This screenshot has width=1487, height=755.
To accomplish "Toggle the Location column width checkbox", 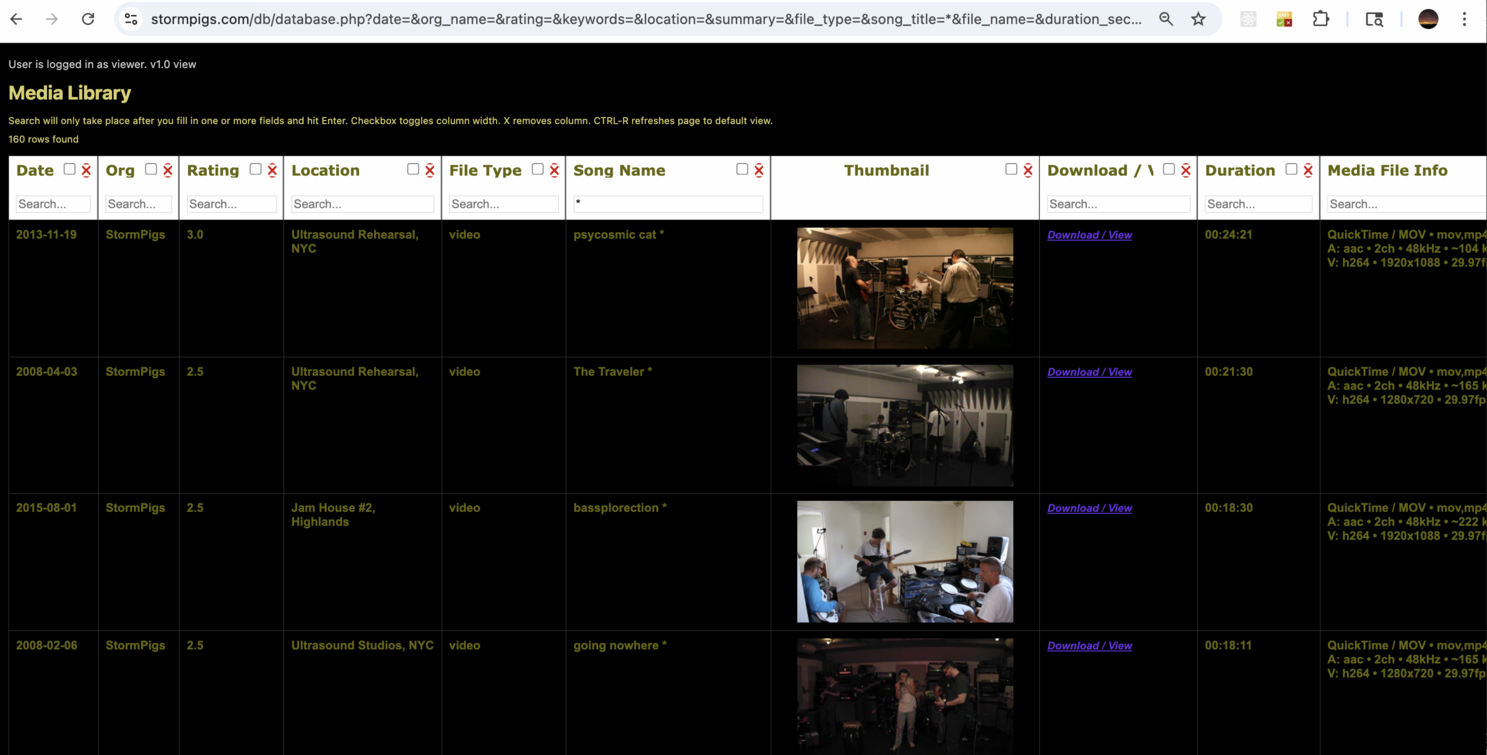I will 413,170.
